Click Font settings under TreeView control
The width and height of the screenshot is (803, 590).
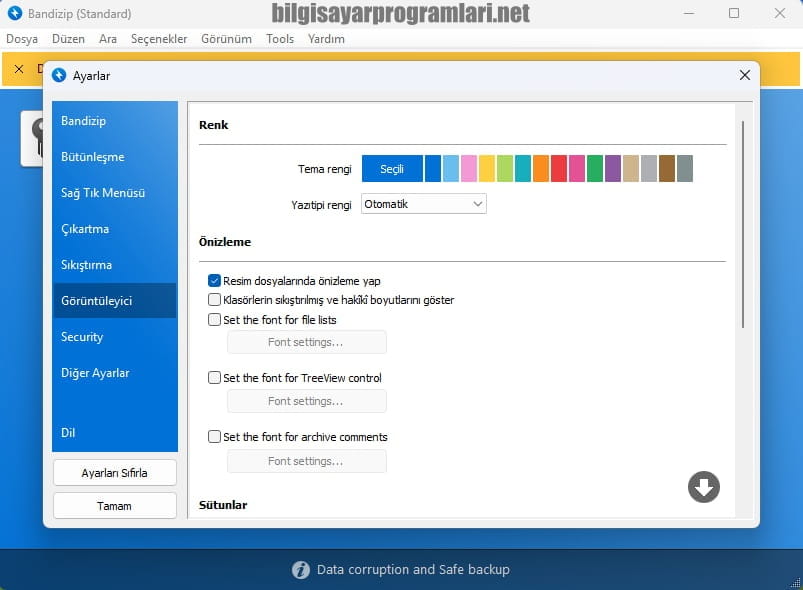click(306, 401)
